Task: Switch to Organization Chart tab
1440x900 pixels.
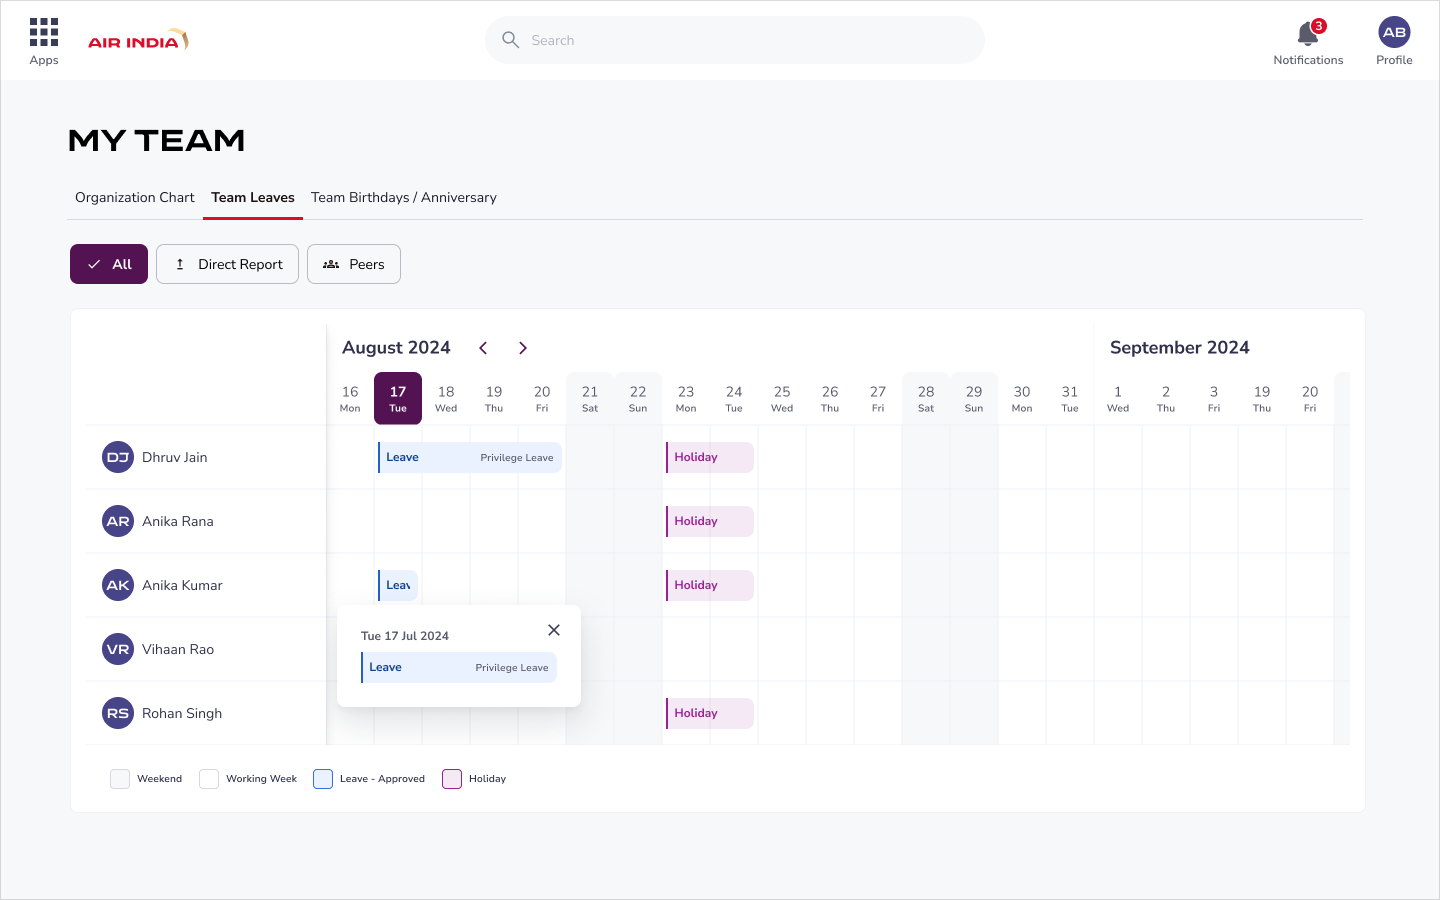Action: (135, 197)
